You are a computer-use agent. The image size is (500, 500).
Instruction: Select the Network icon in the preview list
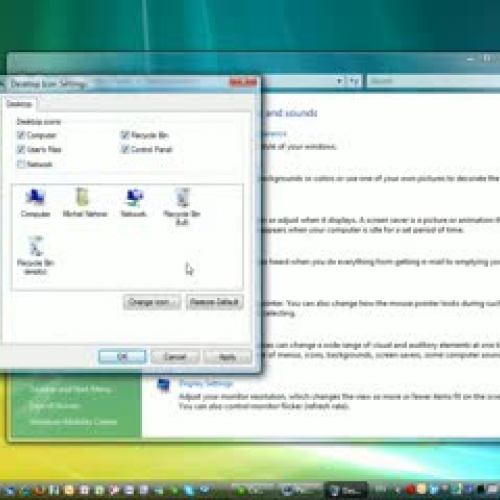134,202
